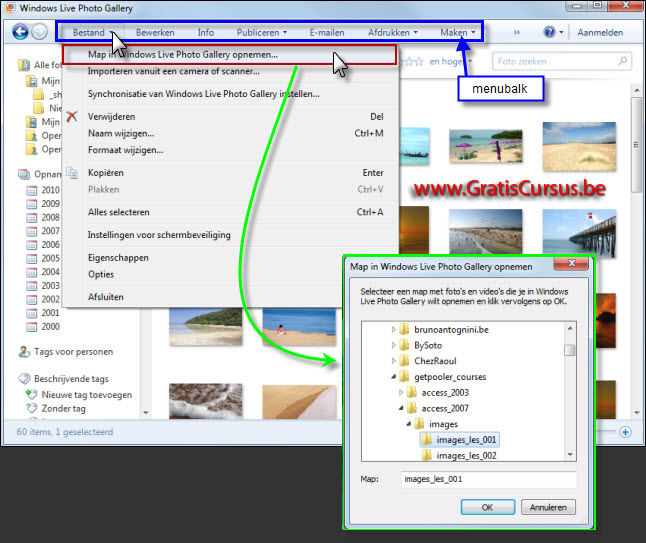Expand the ChezRaoul folder node
This screenshot has width=646, height=543.
(x=393, y=360)
